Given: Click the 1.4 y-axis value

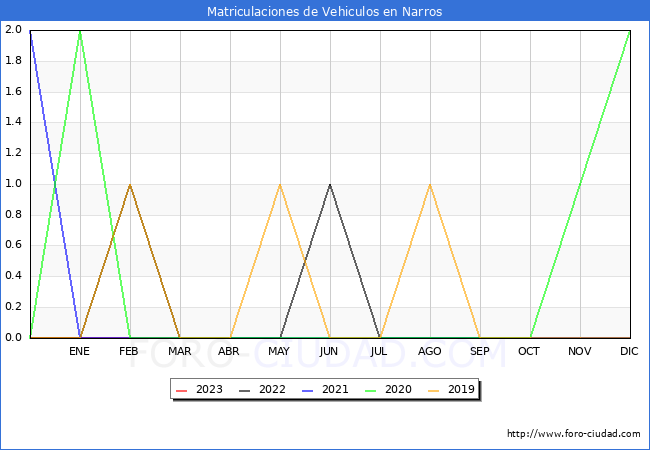Looking at the screenshot, I should (13, 122).
